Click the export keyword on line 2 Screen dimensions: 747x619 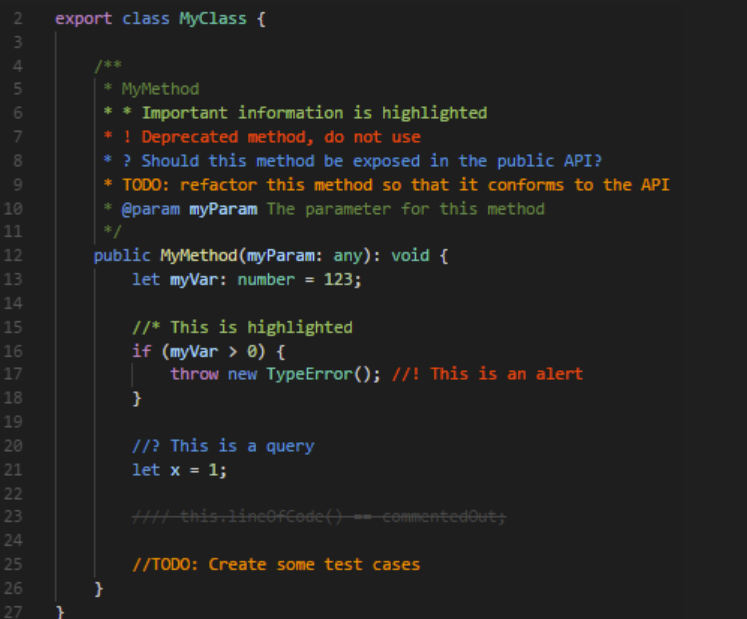83,19
